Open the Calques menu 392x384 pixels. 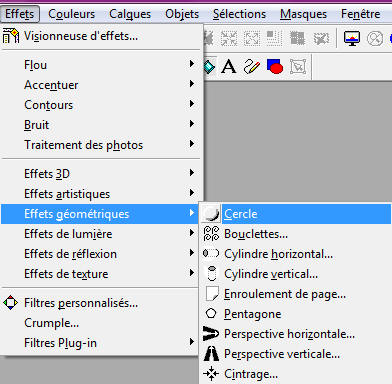point(130,14)
